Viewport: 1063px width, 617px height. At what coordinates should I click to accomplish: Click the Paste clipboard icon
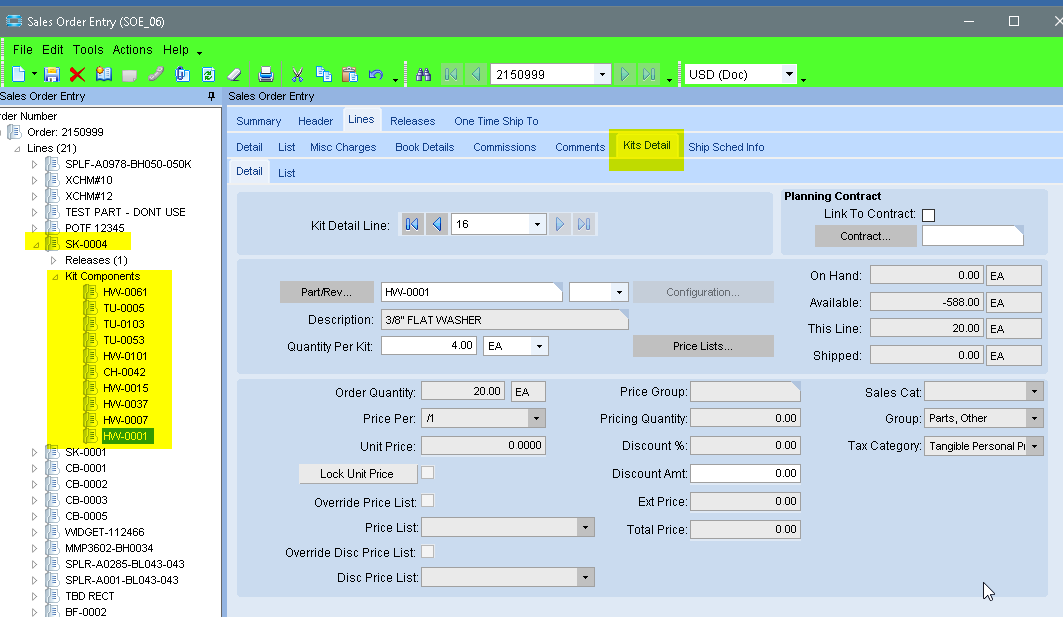(x=349, y=74)
